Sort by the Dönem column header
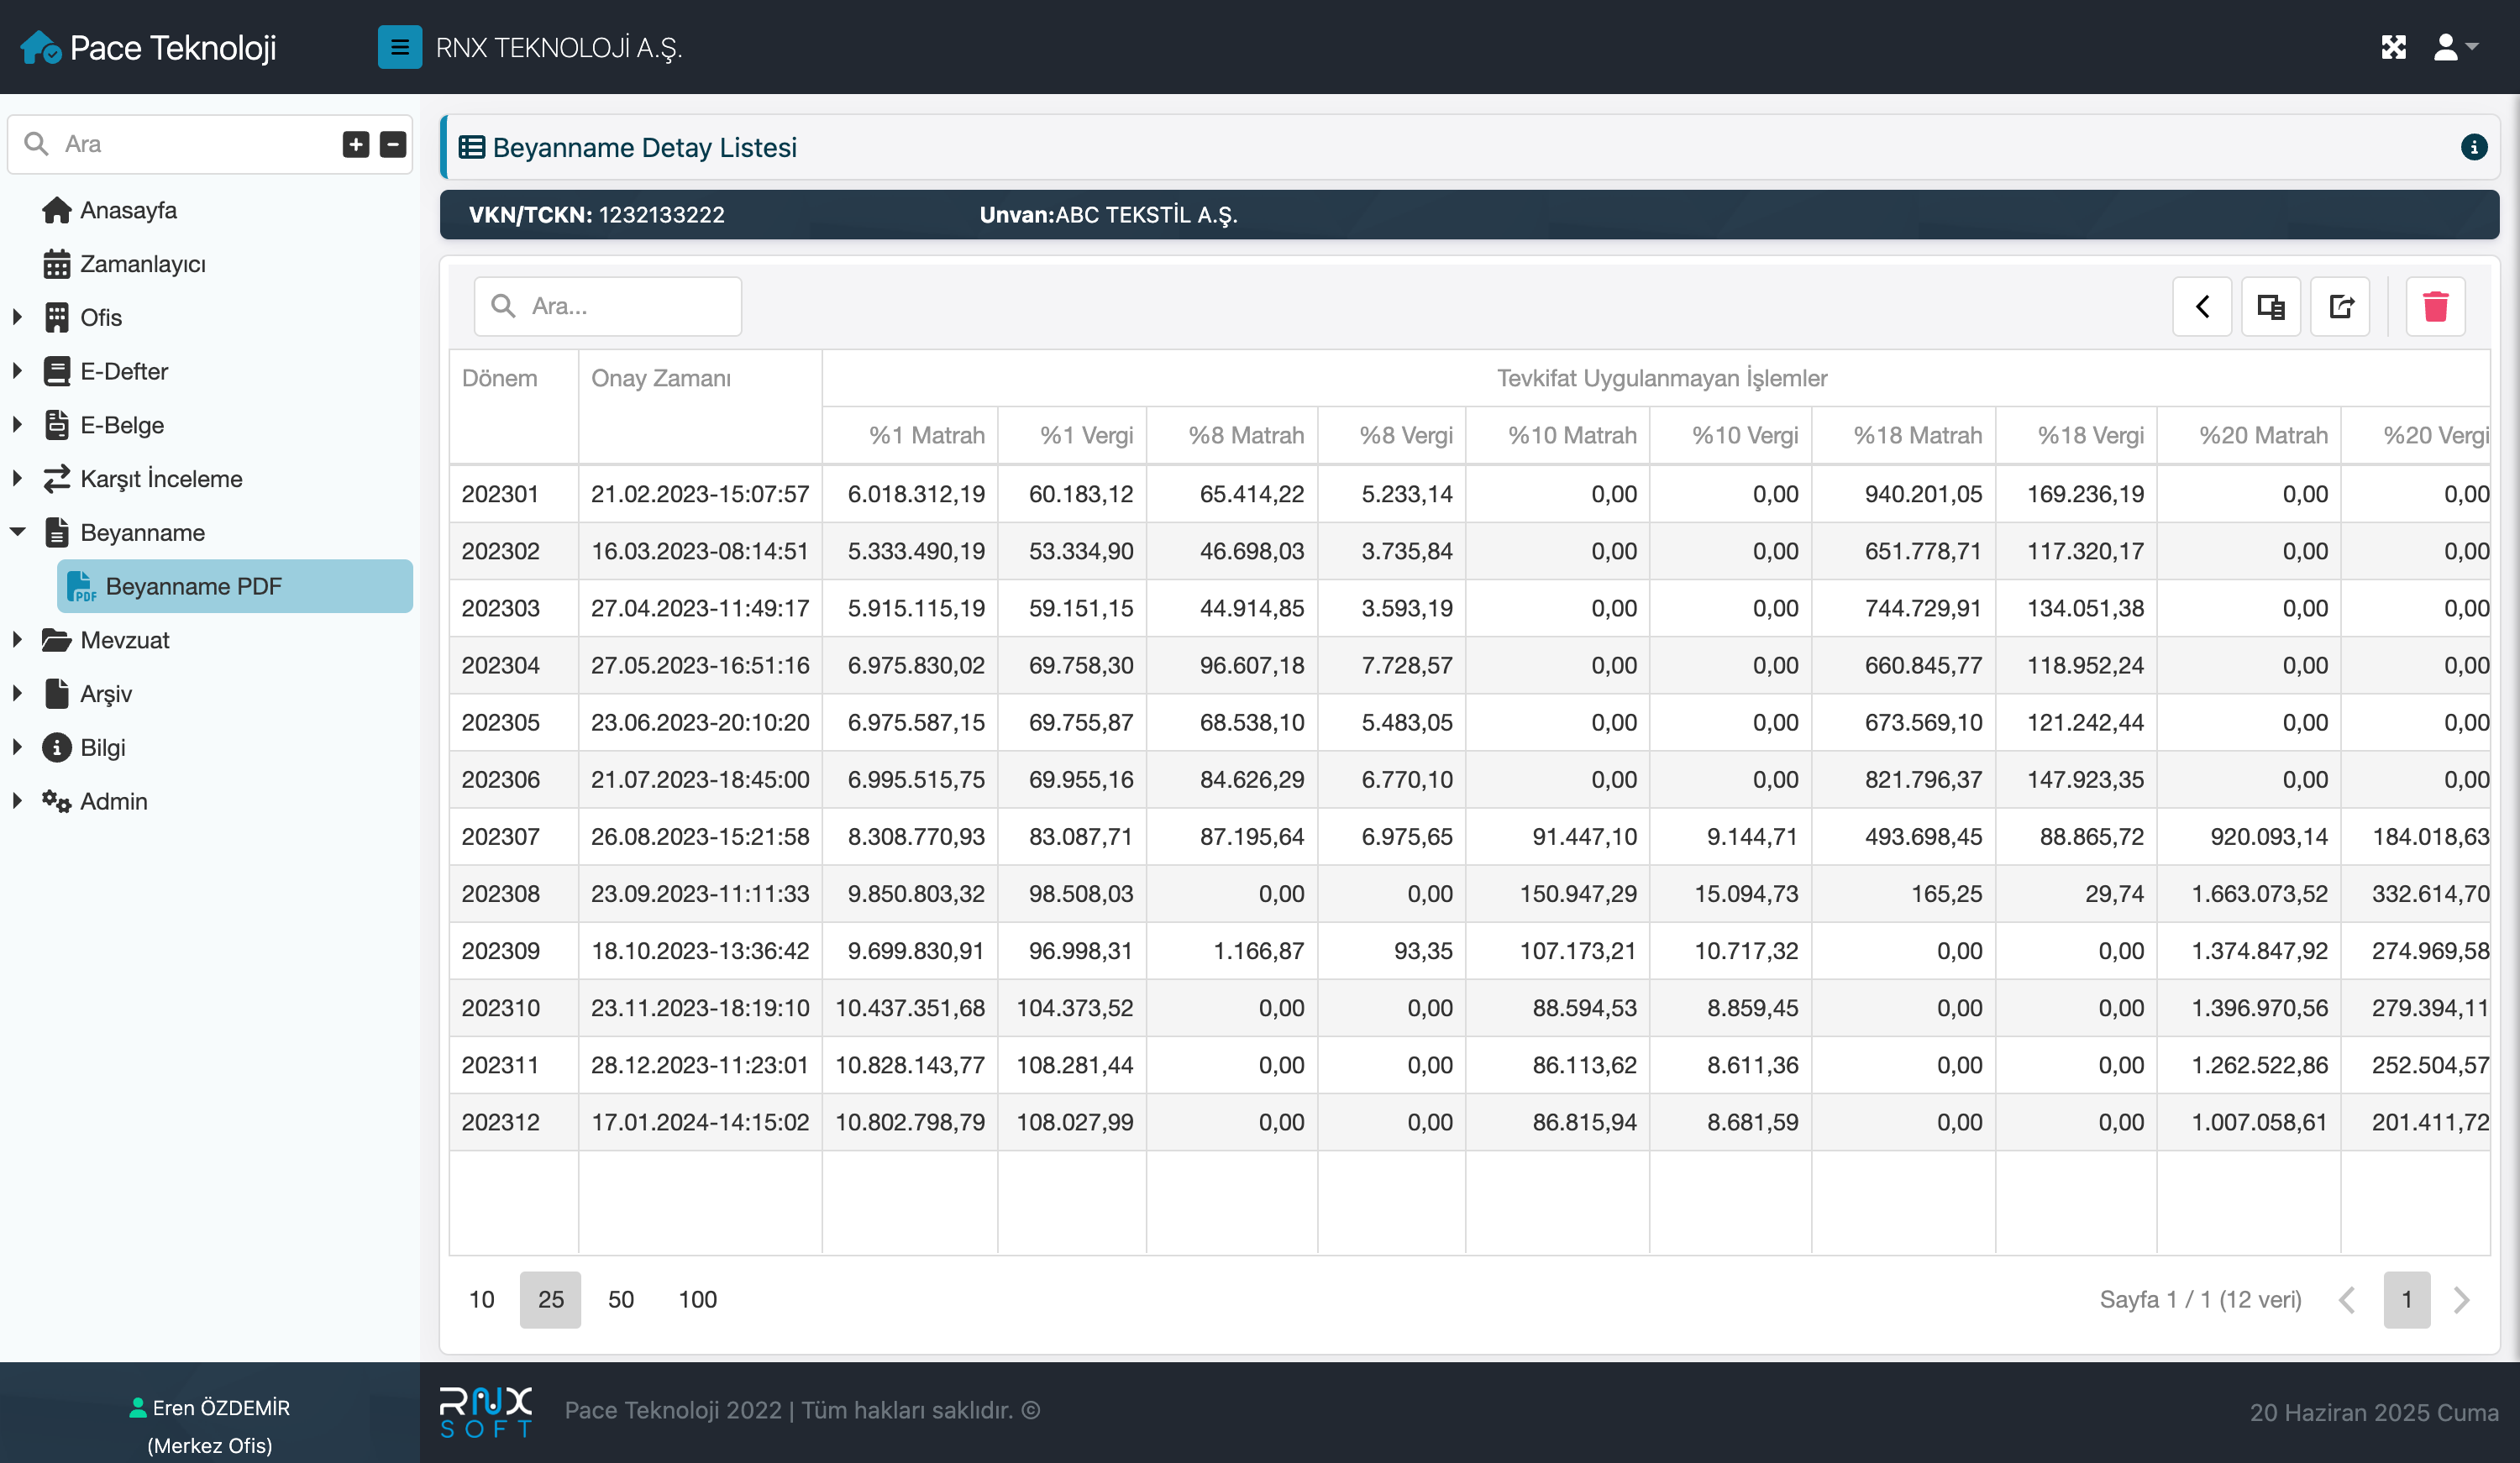Screen dimensions: 2520x1463 (x=500, y=379)
